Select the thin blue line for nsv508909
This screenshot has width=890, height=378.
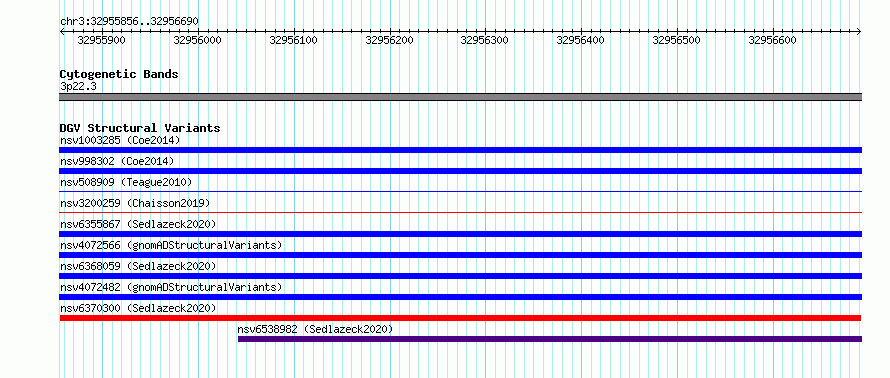[x=461, y=192]
